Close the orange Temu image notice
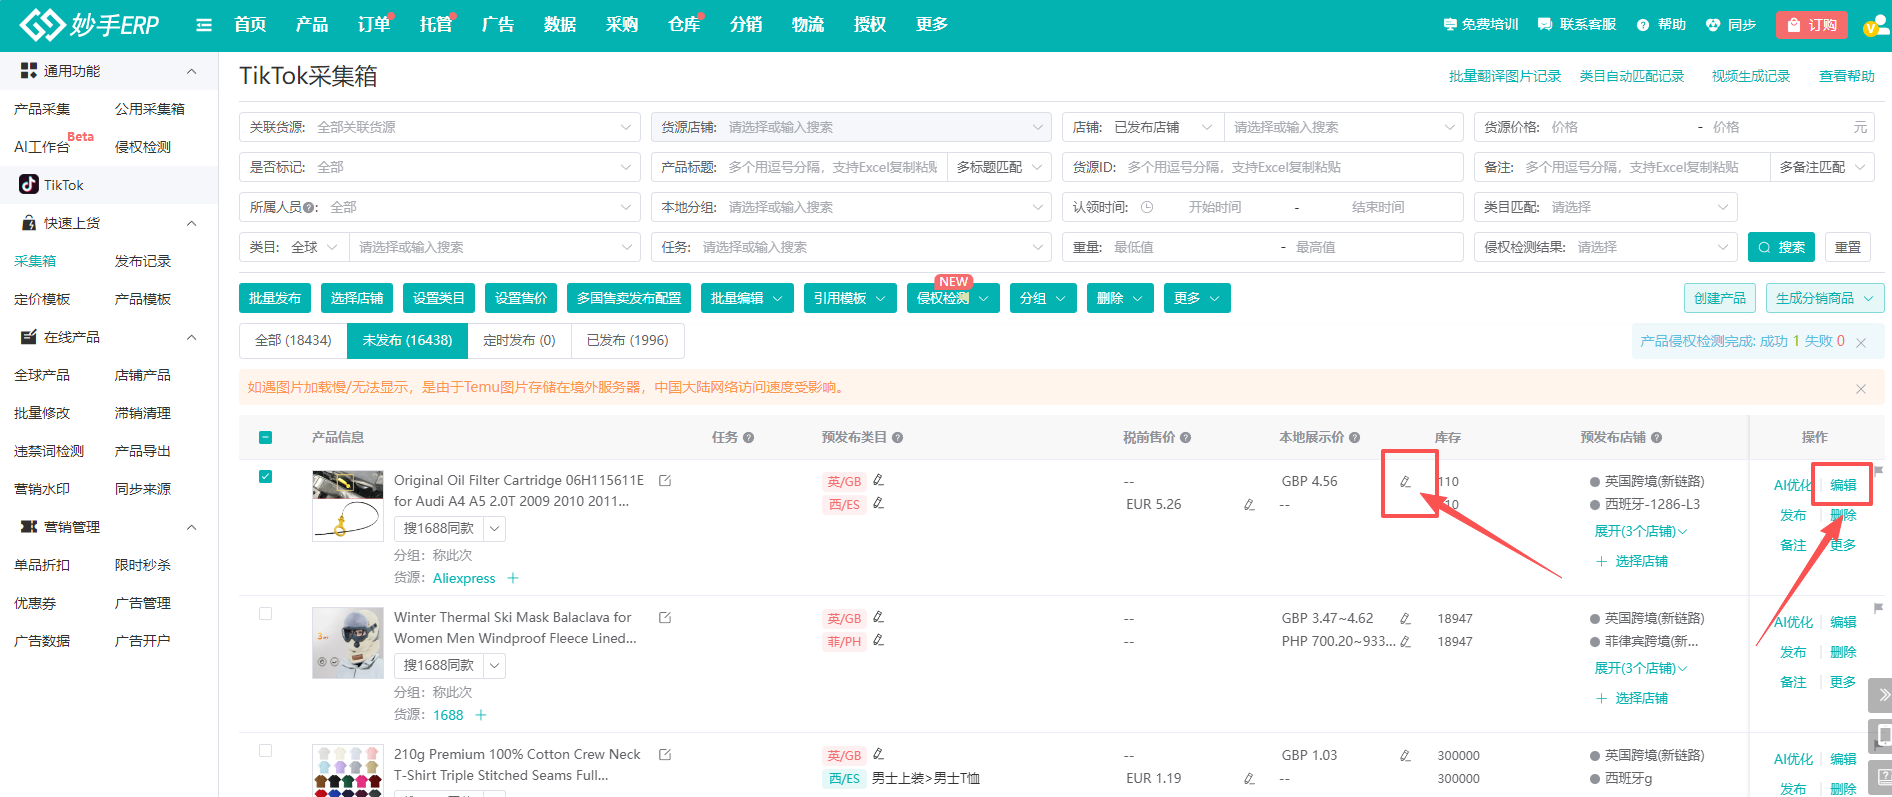The width and height of the screenshot is (1892, 797). point(1861,388)
